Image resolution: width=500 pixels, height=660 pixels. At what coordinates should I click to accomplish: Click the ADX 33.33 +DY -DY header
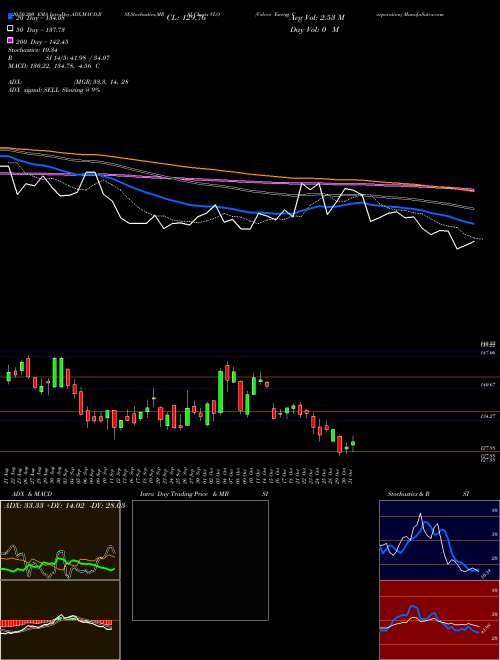63,505
